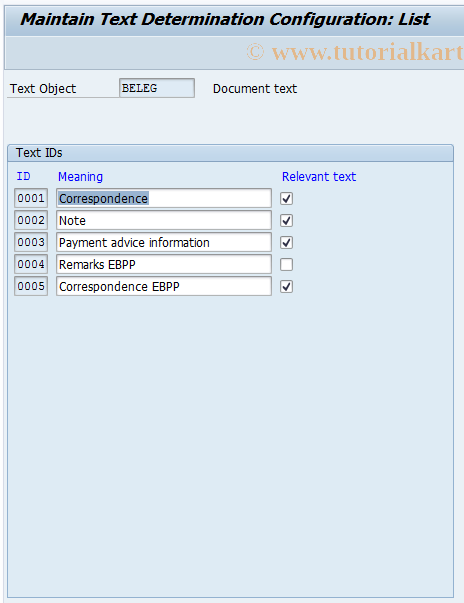
Task: Enable Relevant text for Remarks EBPP
Action: coord(286,265)
